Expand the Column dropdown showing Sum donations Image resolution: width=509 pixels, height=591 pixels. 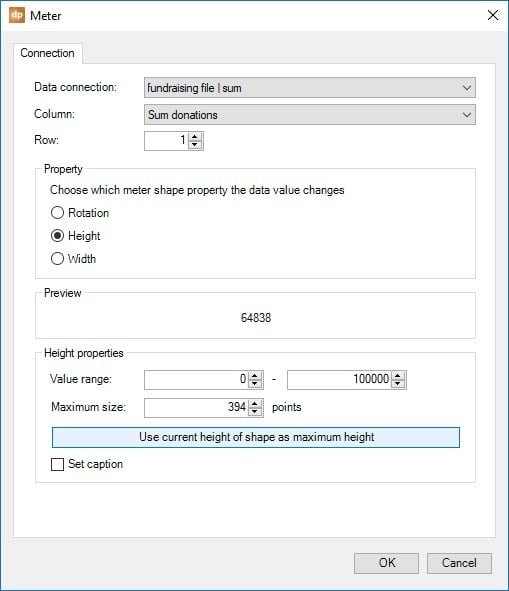pyautogui.click(x=310, y=115)
